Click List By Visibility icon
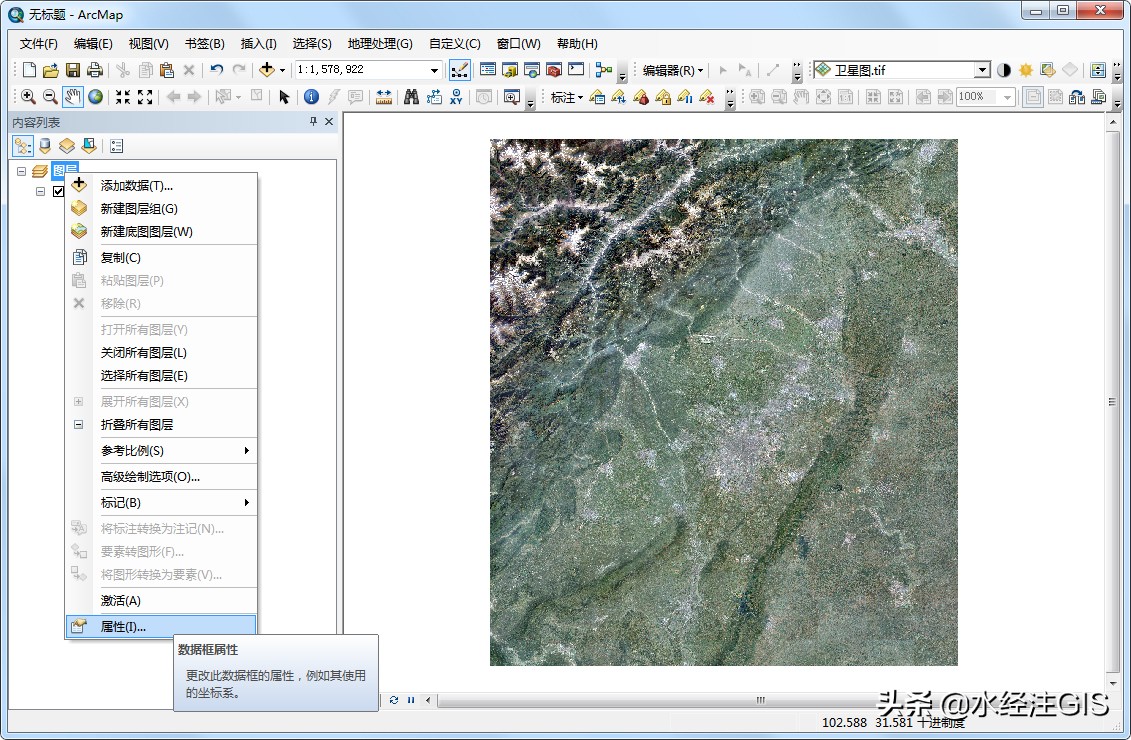The width and height of the screenshot is (1131, 740). (67, 146)
